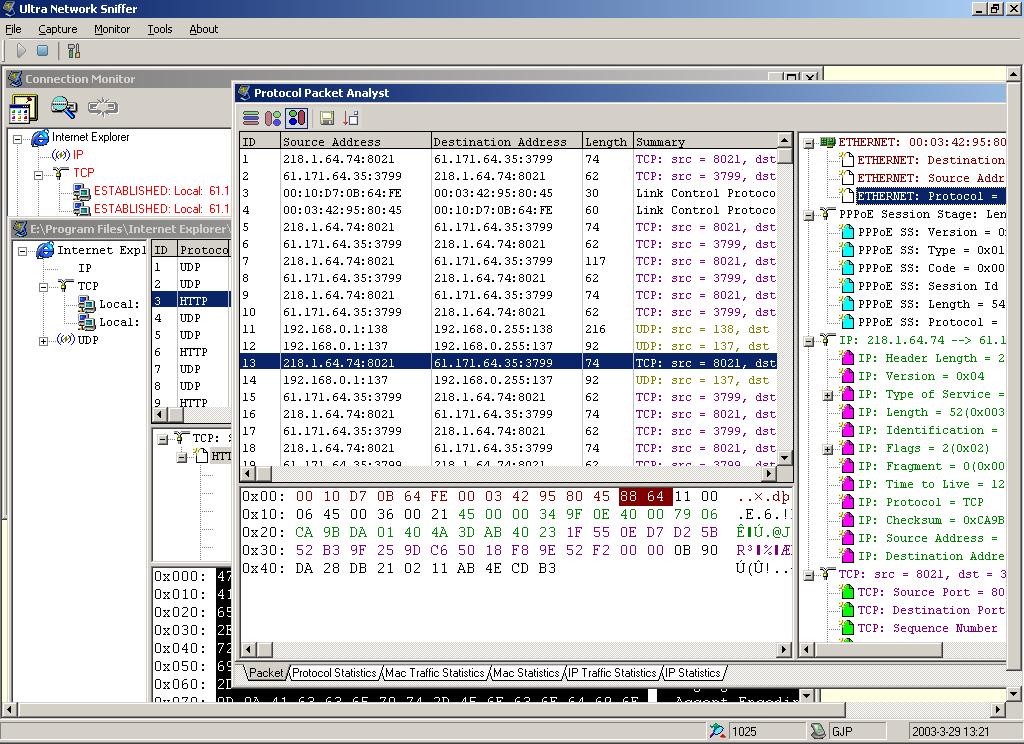Toggle the second colored layout view button
Screen dimensions: 1024x744
(273, 118)
